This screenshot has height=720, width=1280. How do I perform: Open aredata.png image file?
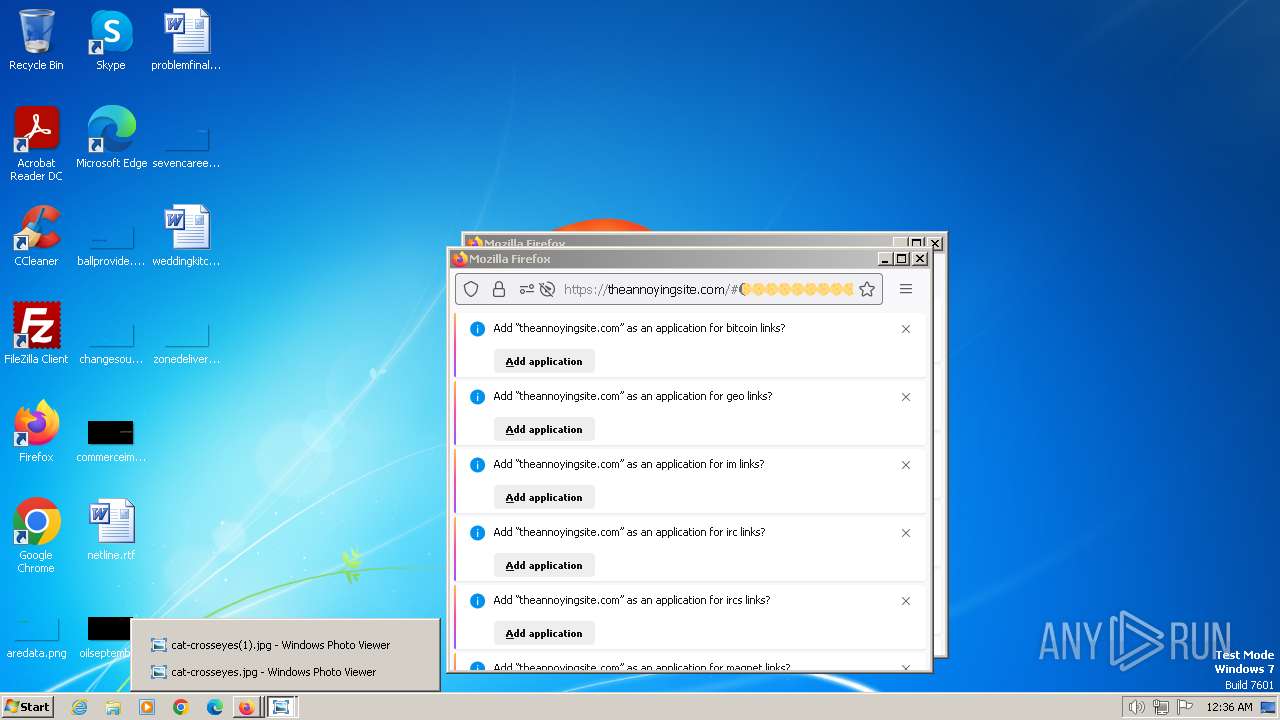click(36, 636)
